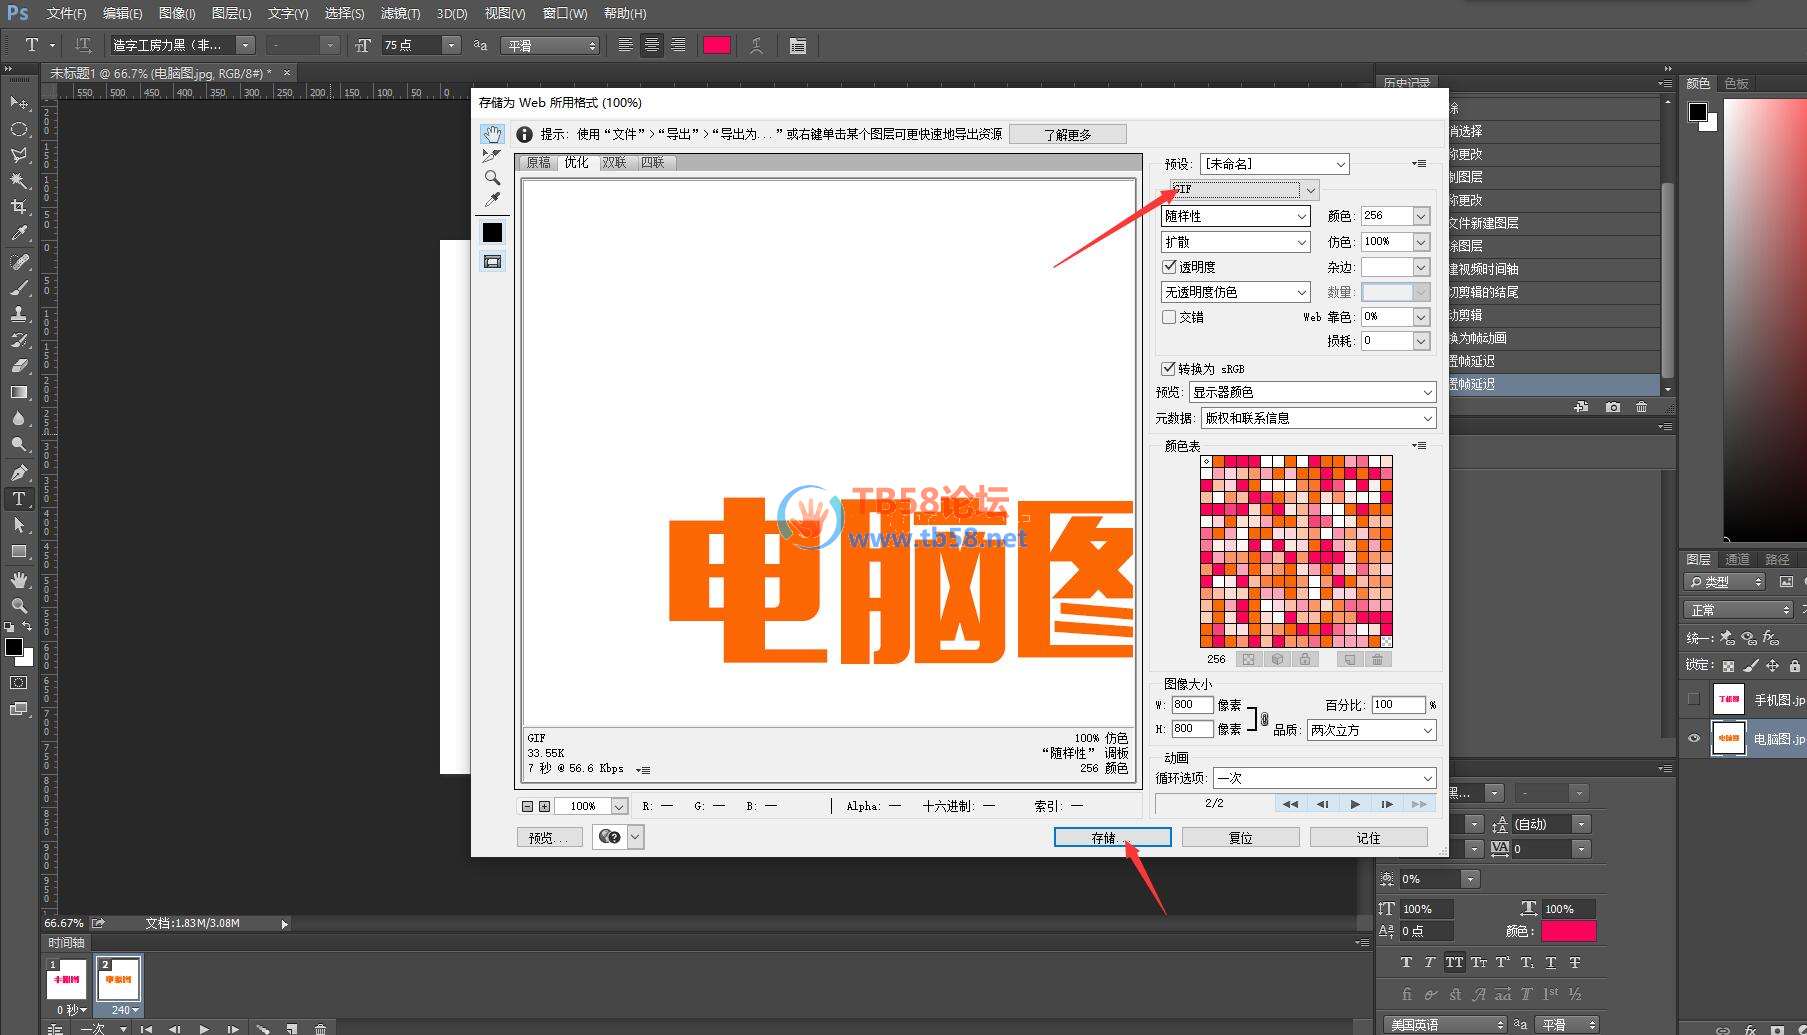The image size is (1807, 1035).
Task: Click the eyedropper color black swatch in dialog
Action: coord(492,232)
